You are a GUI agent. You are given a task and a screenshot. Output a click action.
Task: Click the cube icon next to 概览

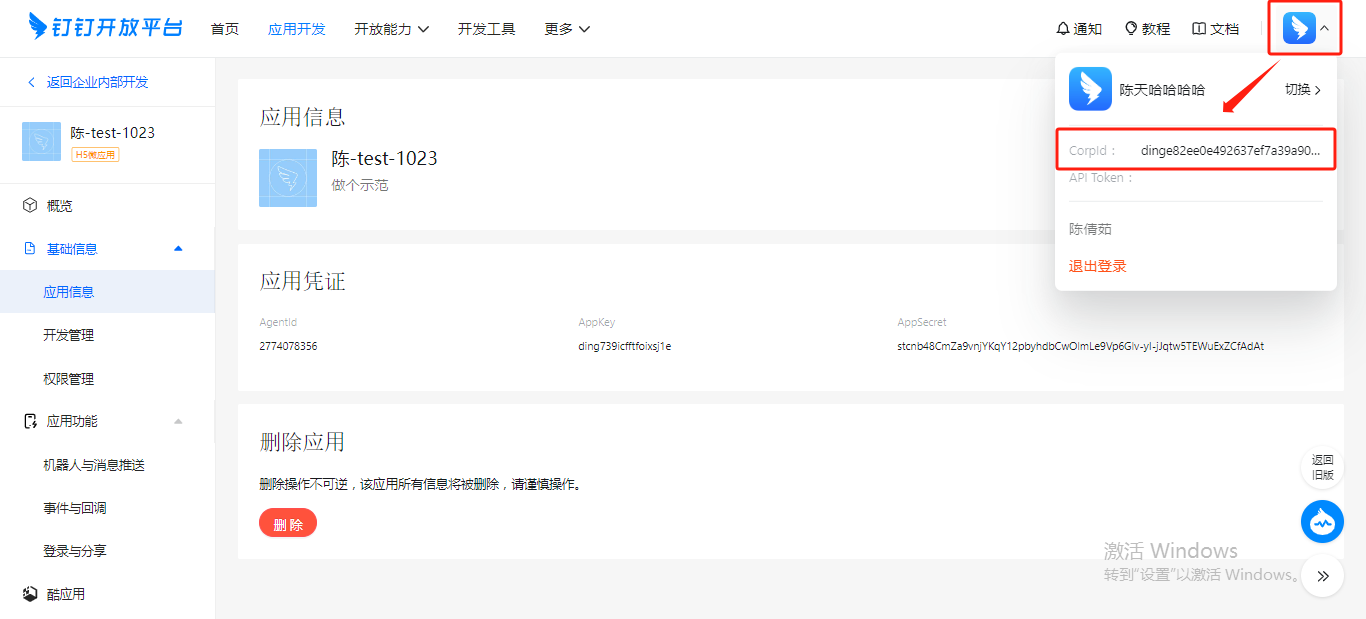click(30, 205)
